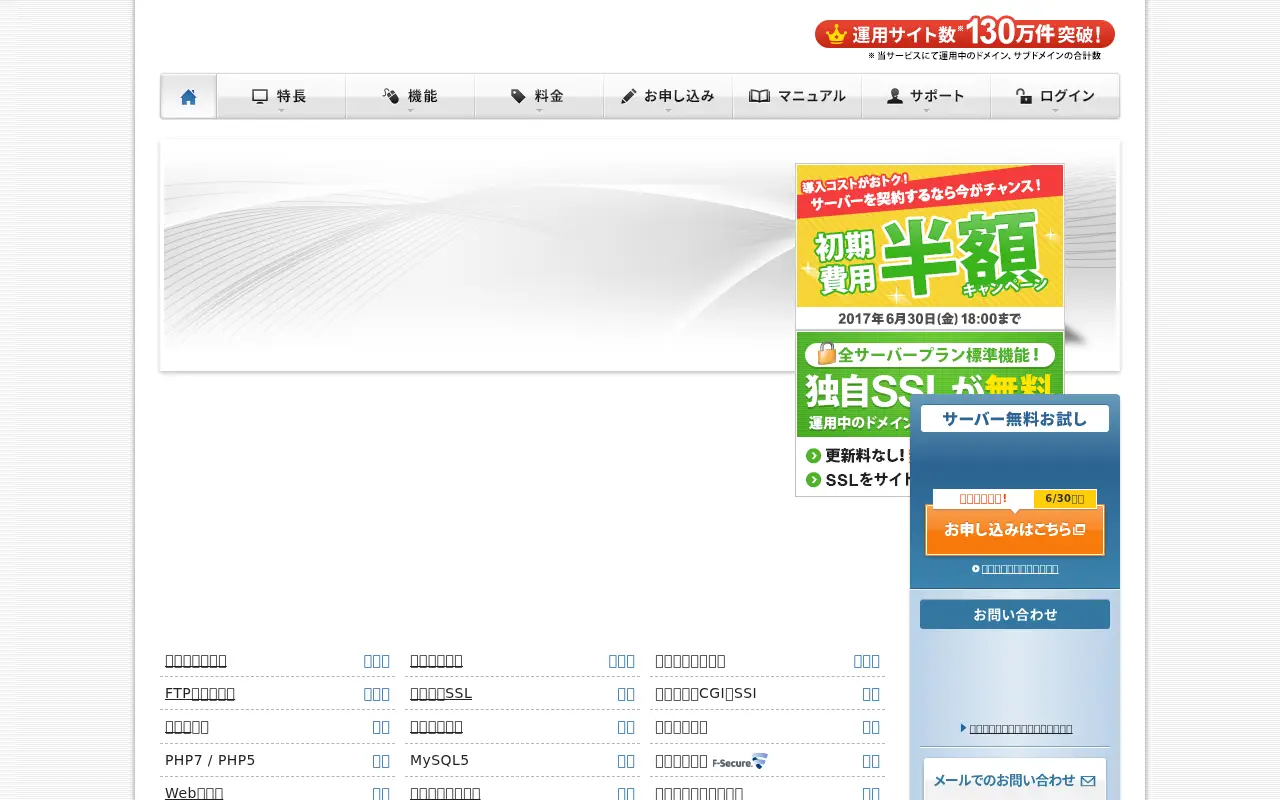The image size is (1280, 800).
Task: Click the サーバー無料お試し heading
Action: (x=1015, y=419)
